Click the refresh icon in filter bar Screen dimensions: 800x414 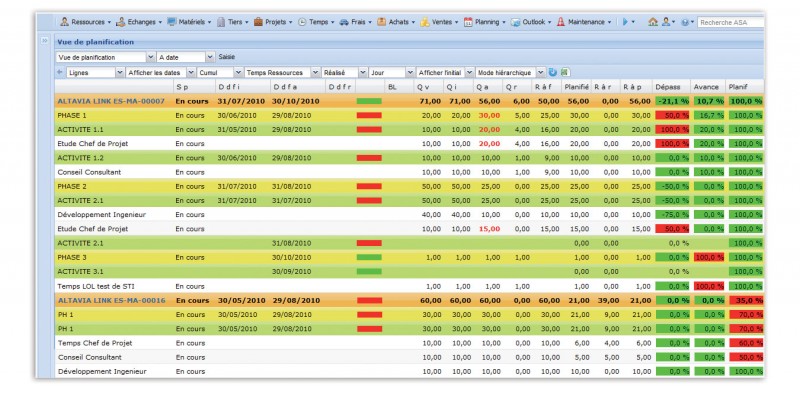coord(553,73)
